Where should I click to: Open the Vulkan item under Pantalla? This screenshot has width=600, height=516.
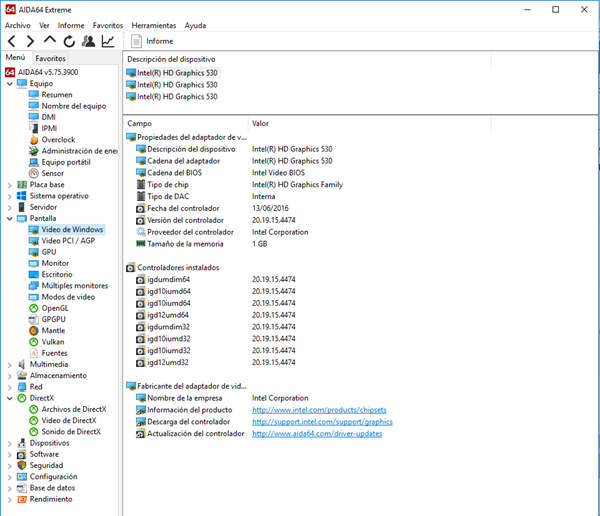(53, 341)
